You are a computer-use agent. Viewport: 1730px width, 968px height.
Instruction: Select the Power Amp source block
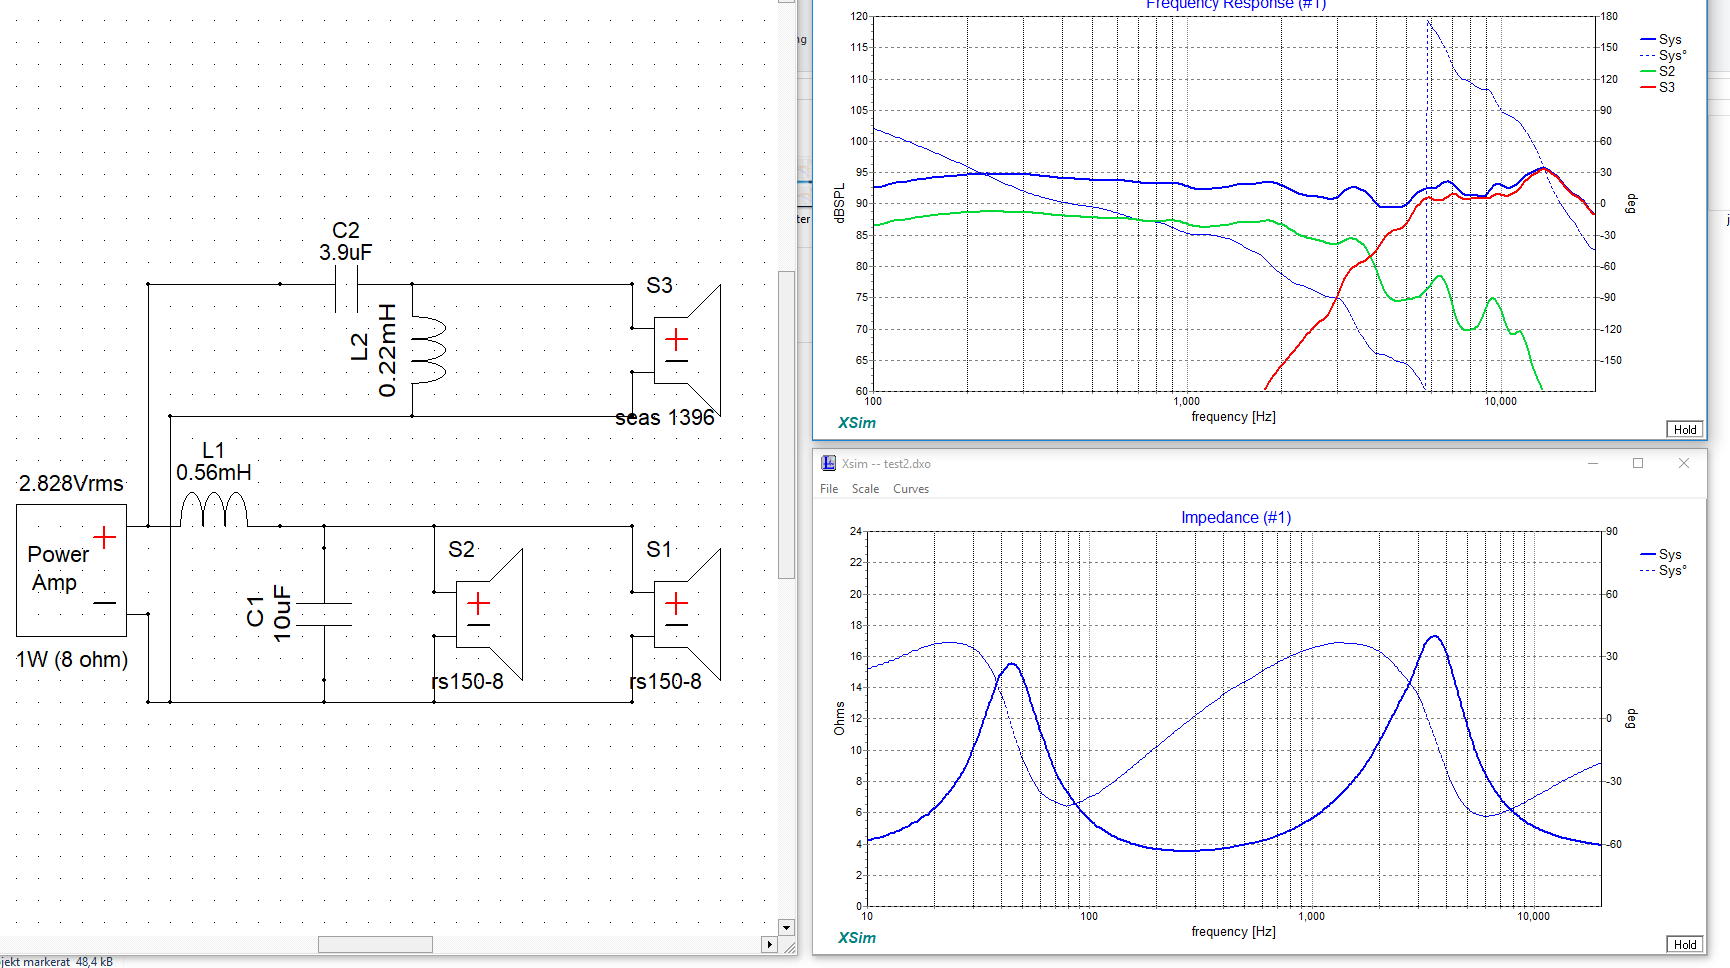click(x=71, y=570)
